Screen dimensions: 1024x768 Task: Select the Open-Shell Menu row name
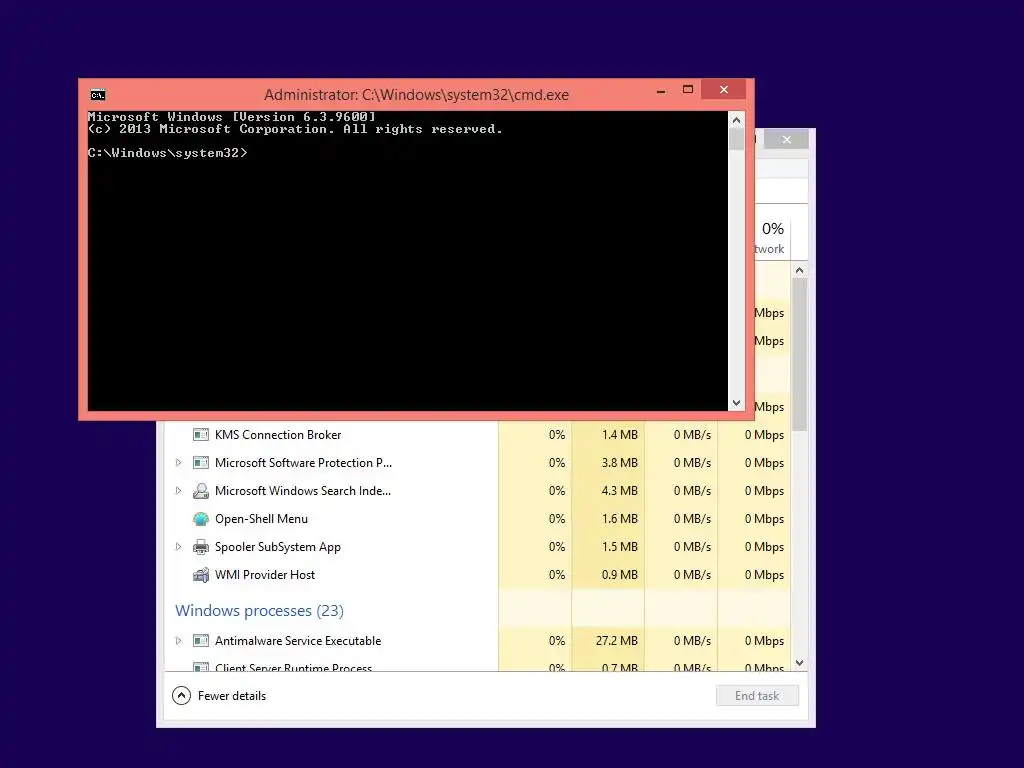(261, 519)
